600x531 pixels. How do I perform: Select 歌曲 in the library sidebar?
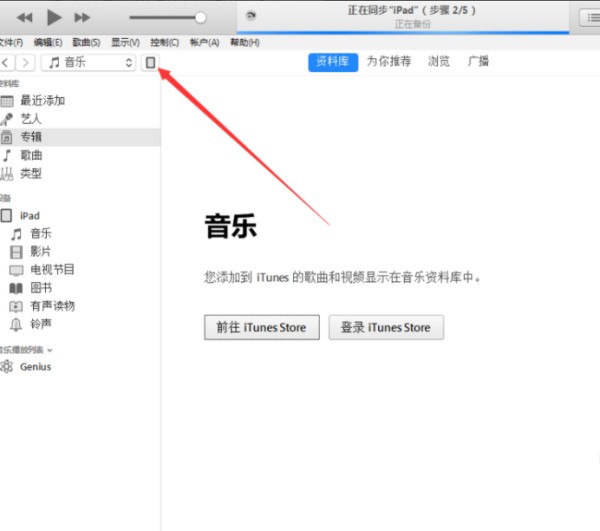pos(80,155)
